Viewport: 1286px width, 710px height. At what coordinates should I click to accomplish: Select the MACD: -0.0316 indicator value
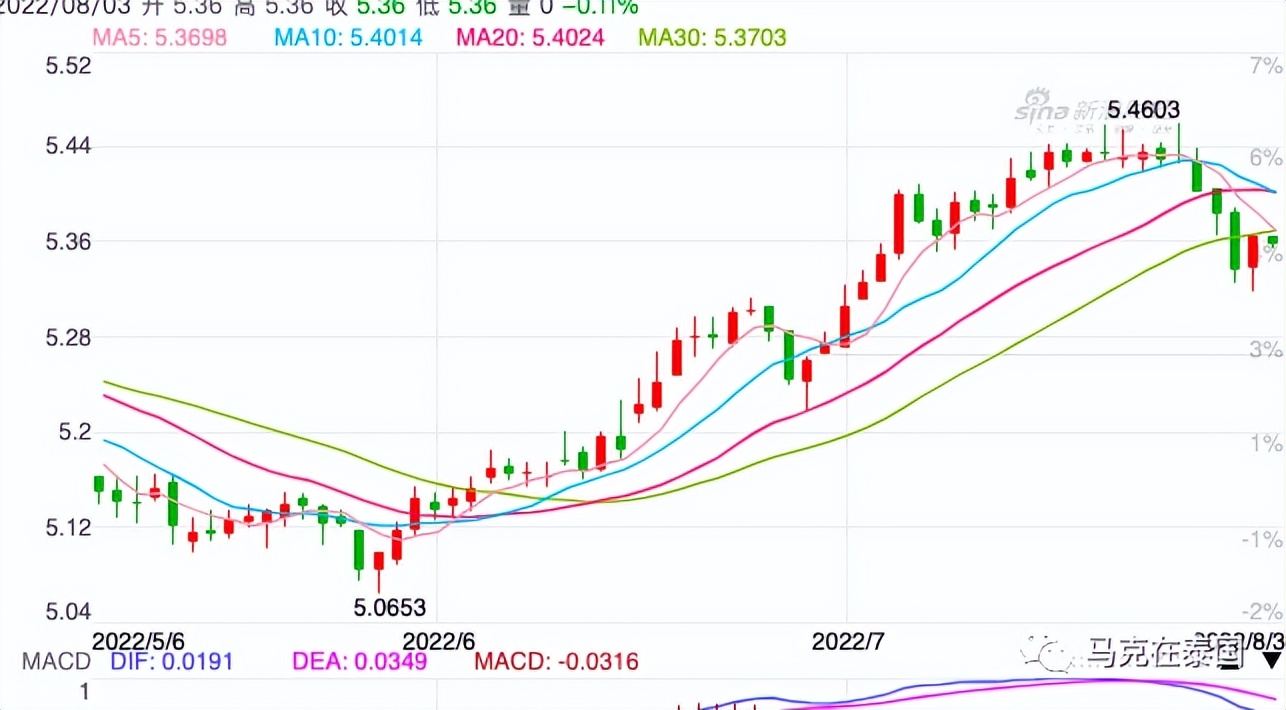[556, 661]
